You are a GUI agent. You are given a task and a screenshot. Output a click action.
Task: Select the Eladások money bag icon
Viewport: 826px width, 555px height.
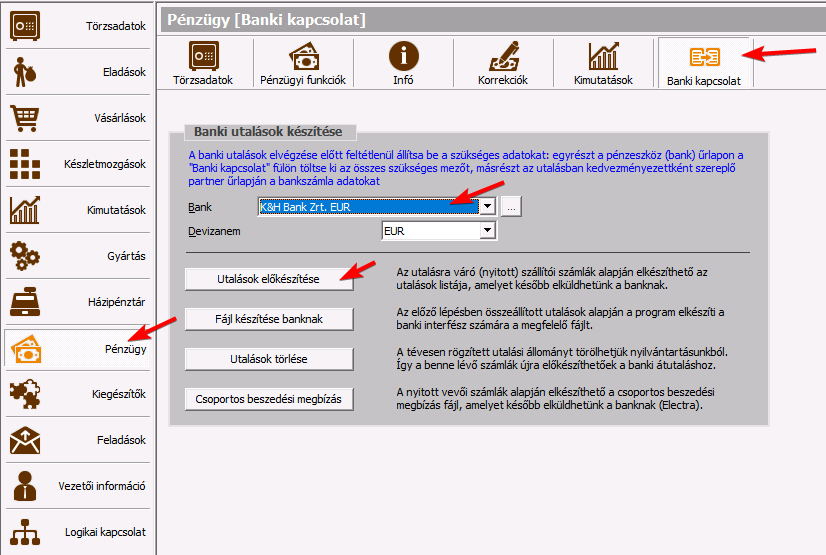(x=25, y=72)
